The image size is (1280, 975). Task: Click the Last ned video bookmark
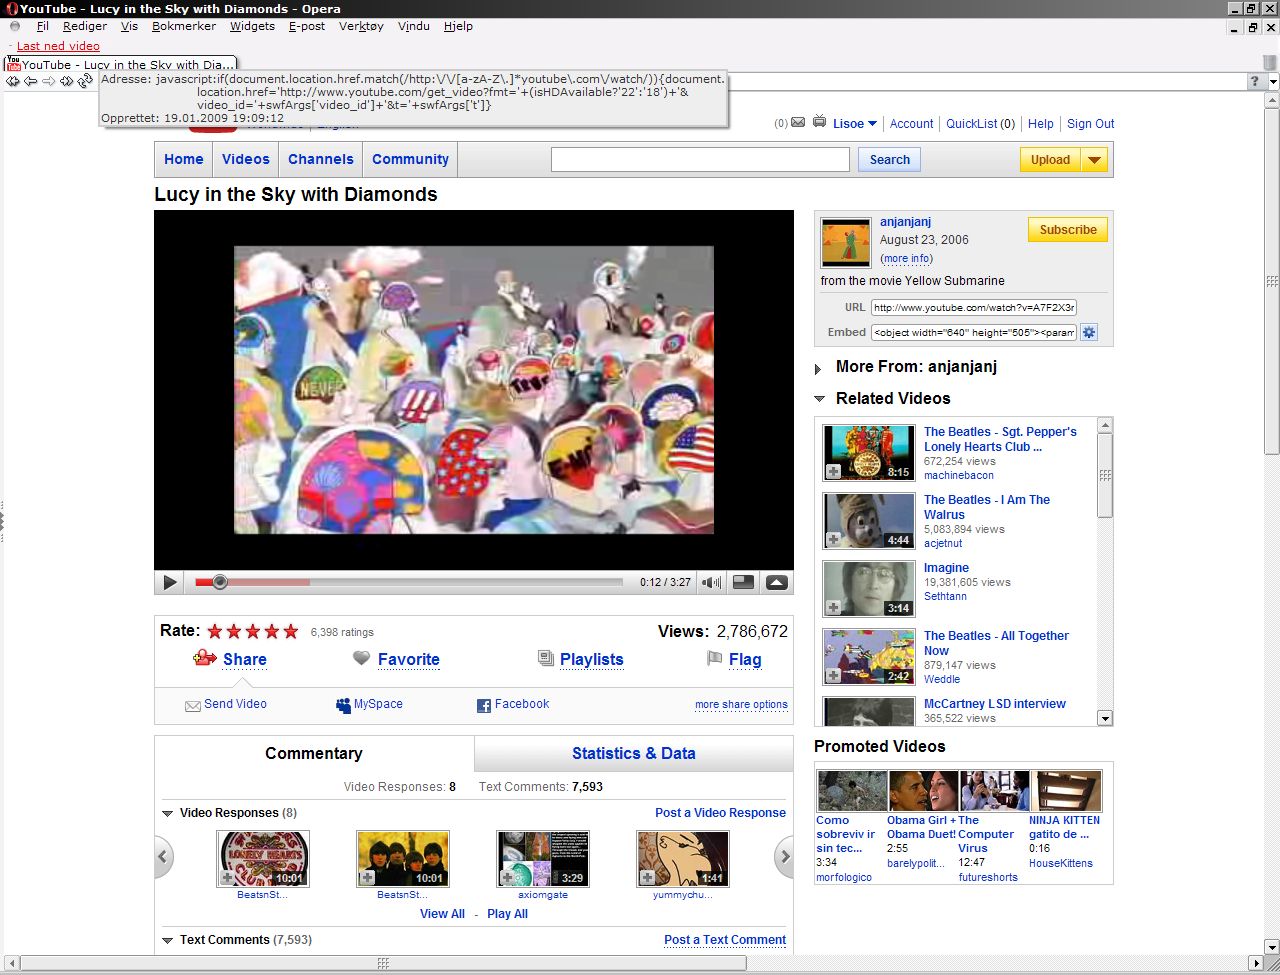click(58, 46)
